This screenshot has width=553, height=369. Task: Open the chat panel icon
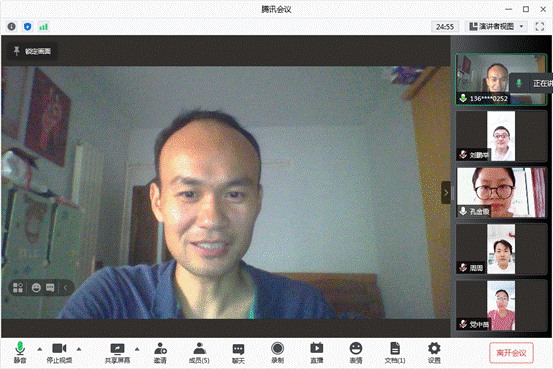tap(238, 353)
